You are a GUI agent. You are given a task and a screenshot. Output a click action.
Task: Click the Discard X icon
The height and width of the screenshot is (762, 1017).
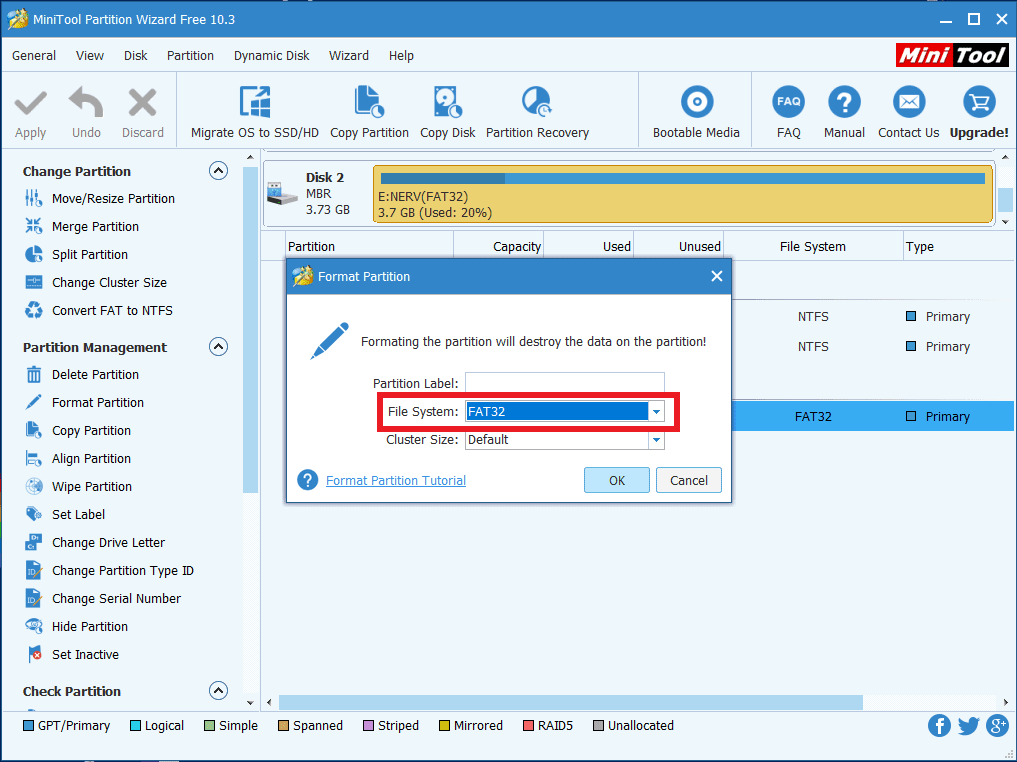(143, 103)
